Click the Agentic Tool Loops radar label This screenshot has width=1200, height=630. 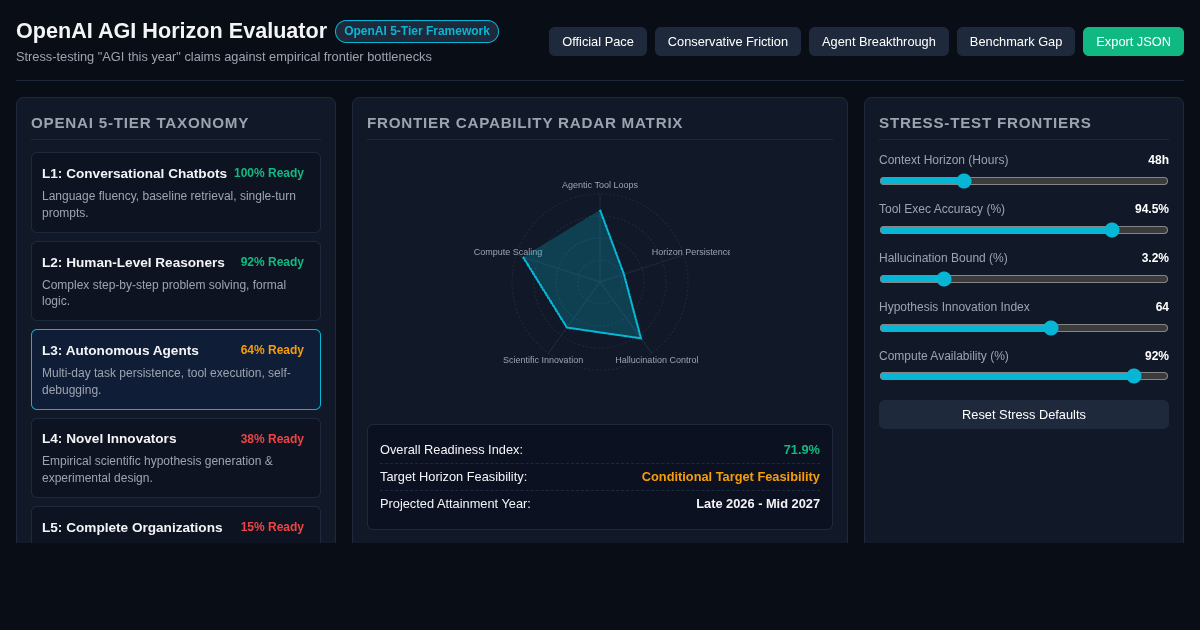point(600,185)
